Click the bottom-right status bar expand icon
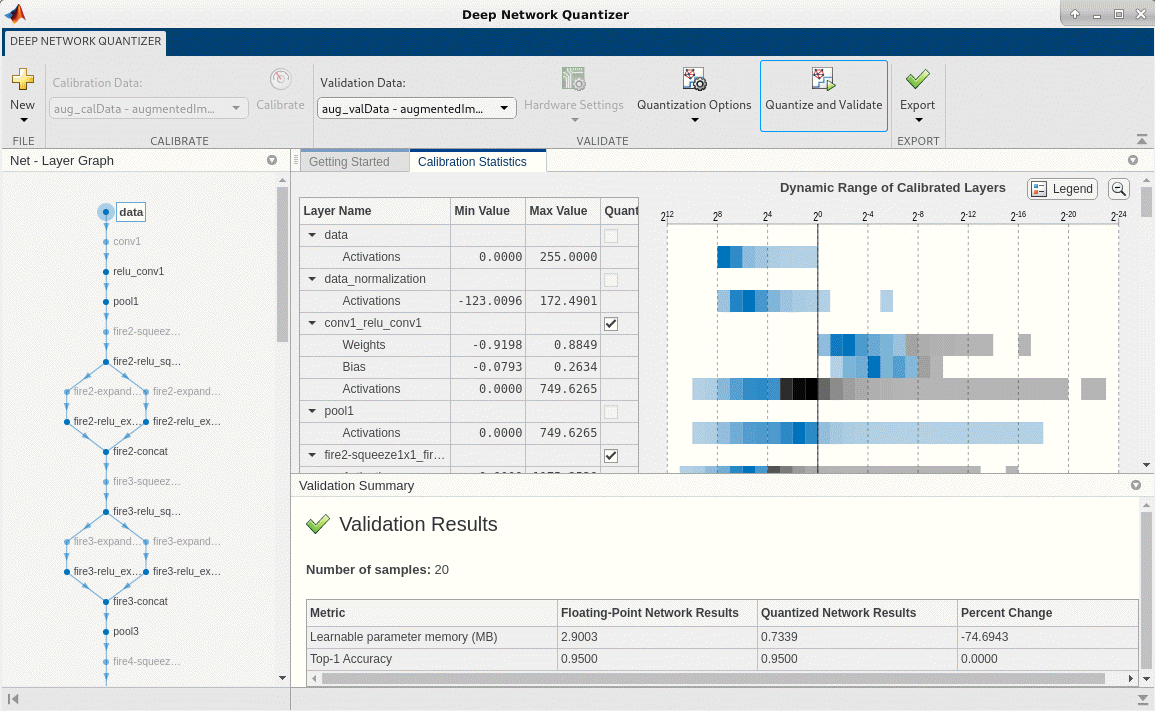The height and width of the screenshot is (711, 1155). point(1142,698)
